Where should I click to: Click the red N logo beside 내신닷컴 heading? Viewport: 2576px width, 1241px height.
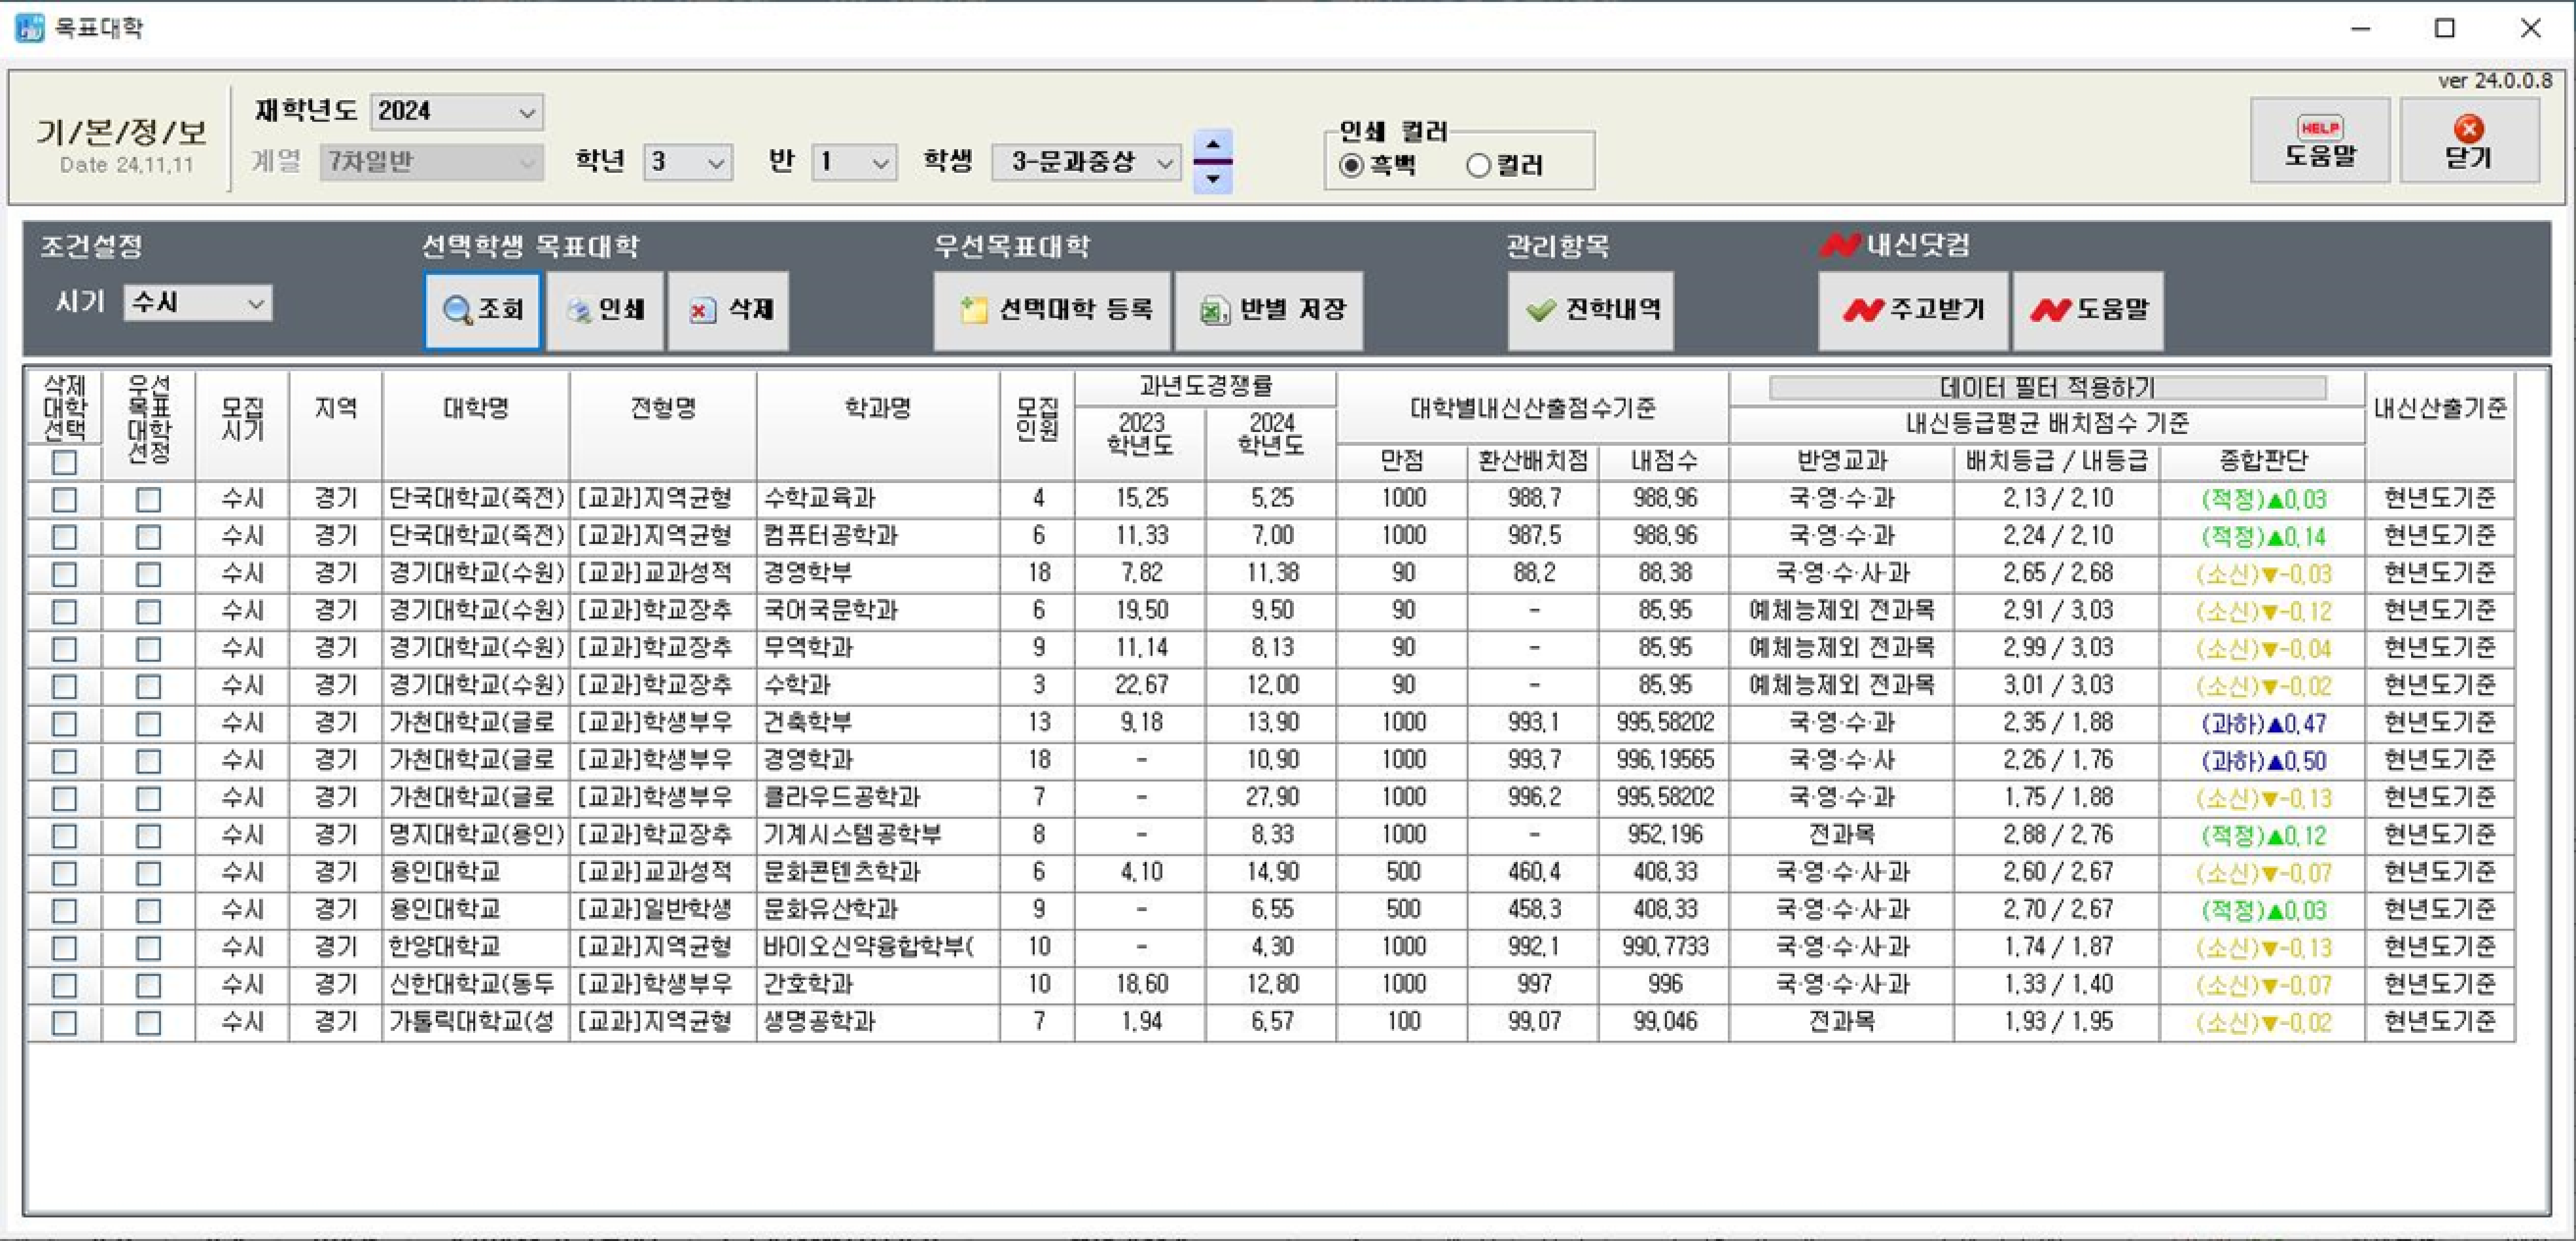[x=1839, y=244]
